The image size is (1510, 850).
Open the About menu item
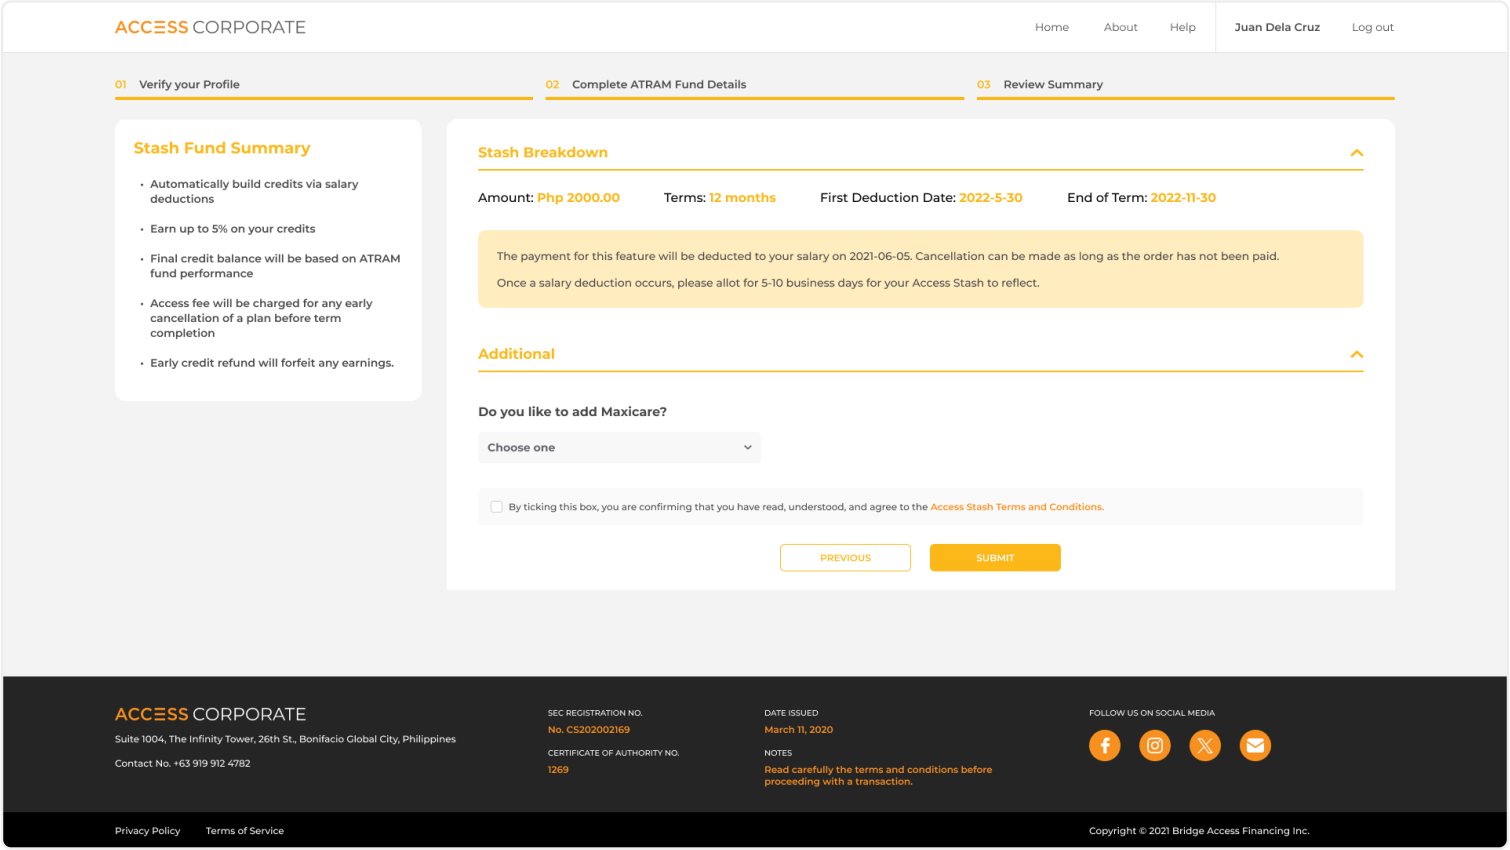1120,27
